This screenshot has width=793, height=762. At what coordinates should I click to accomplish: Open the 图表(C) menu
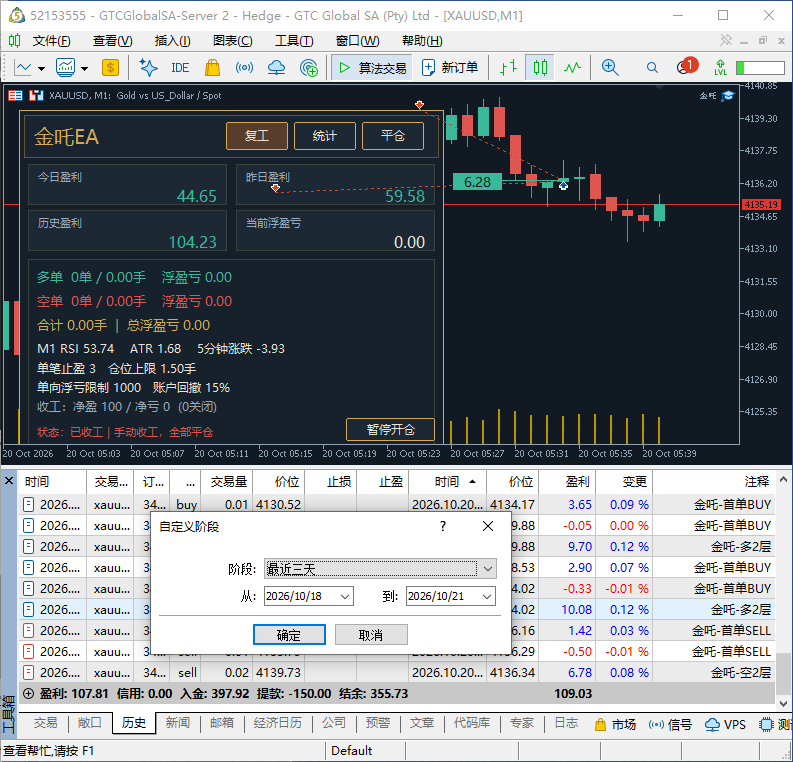(233, 40)
